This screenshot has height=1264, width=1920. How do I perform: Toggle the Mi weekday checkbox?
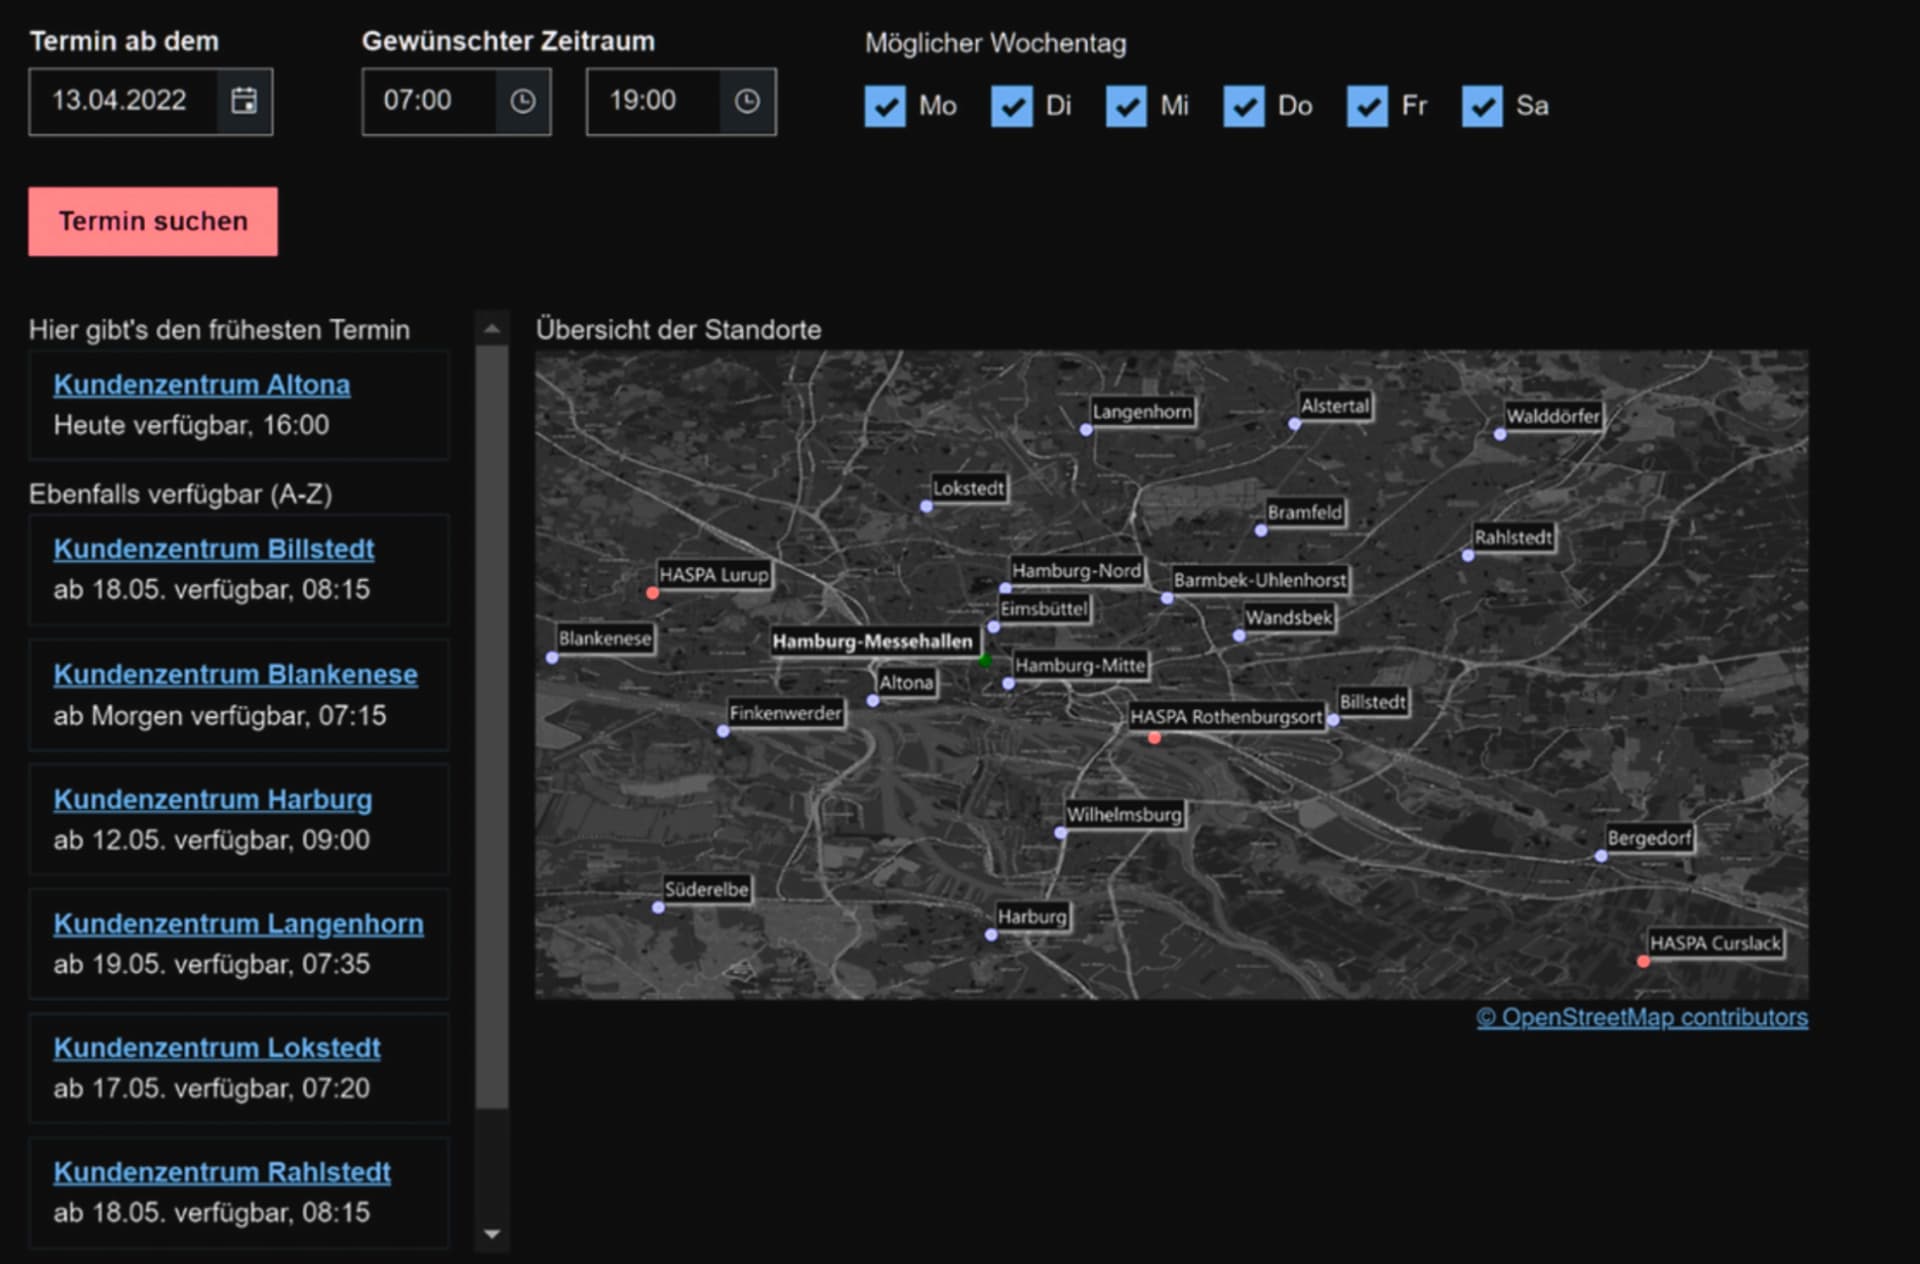tap(1126, 106)
